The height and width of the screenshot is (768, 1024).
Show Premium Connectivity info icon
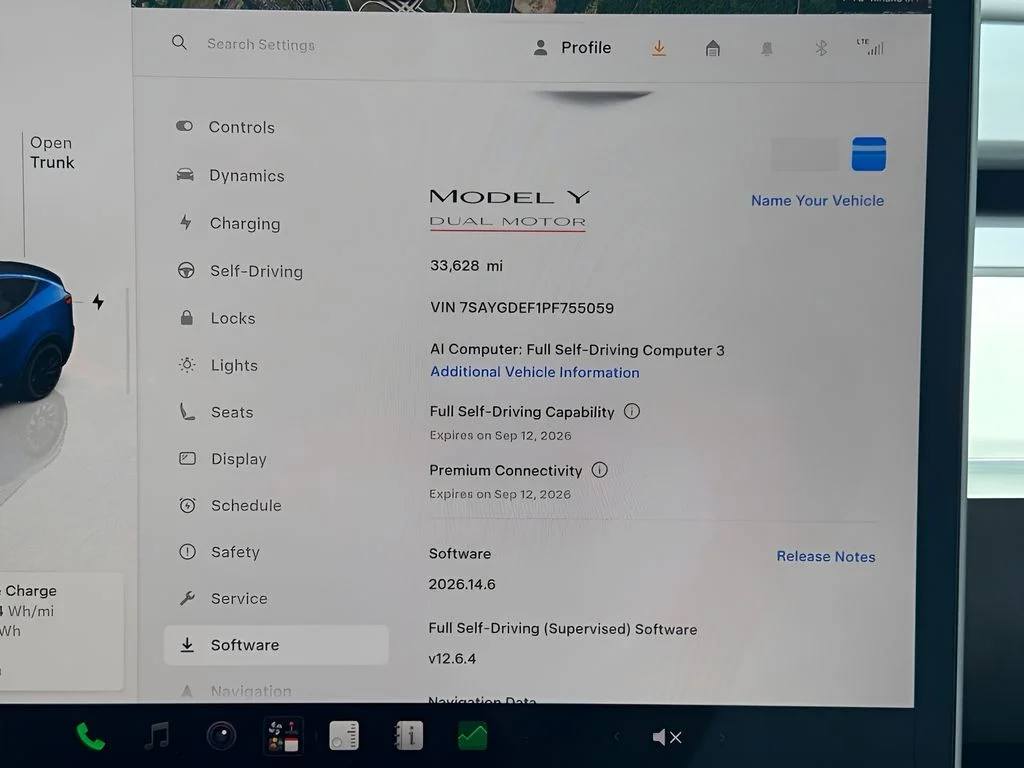coord(600,470)
